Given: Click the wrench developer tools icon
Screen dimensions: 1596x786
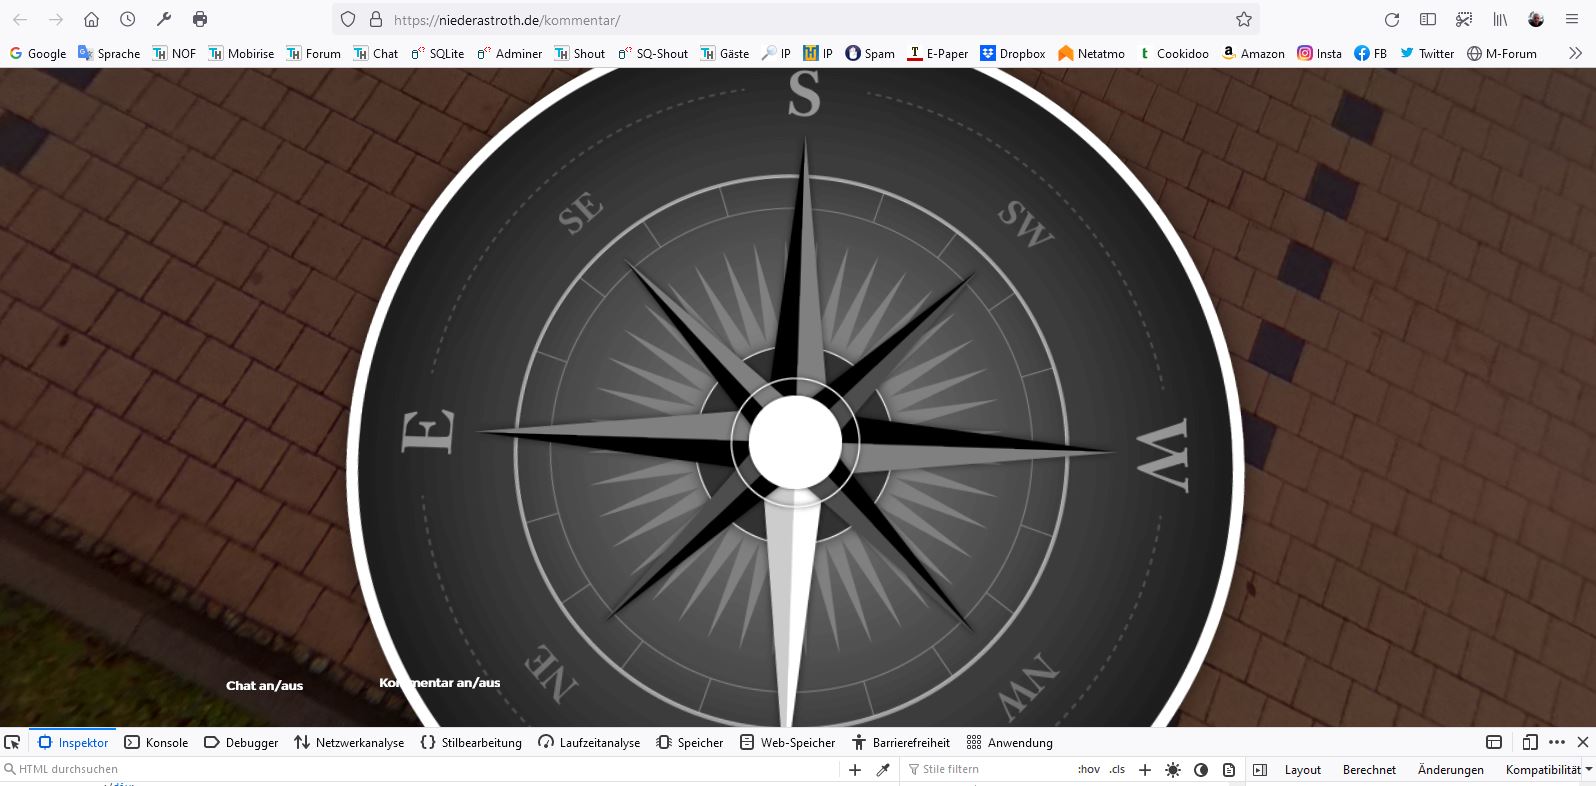Looking at the screenshot, I should pyautogui.click(x=164, y=19).
